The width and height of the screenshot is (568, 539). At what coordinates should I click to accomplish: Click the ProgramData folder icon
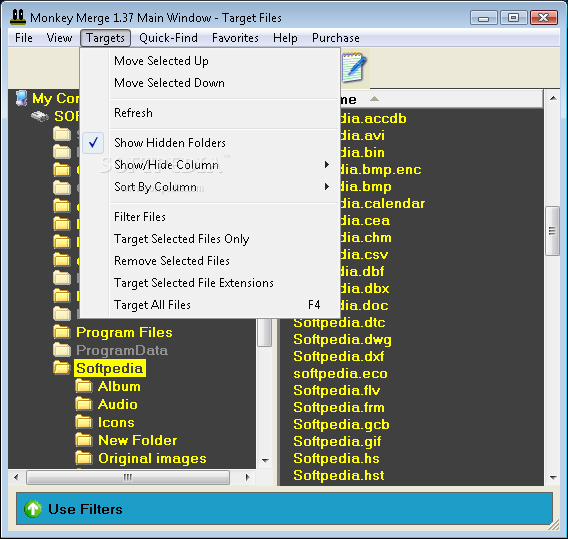pos(62,350)
